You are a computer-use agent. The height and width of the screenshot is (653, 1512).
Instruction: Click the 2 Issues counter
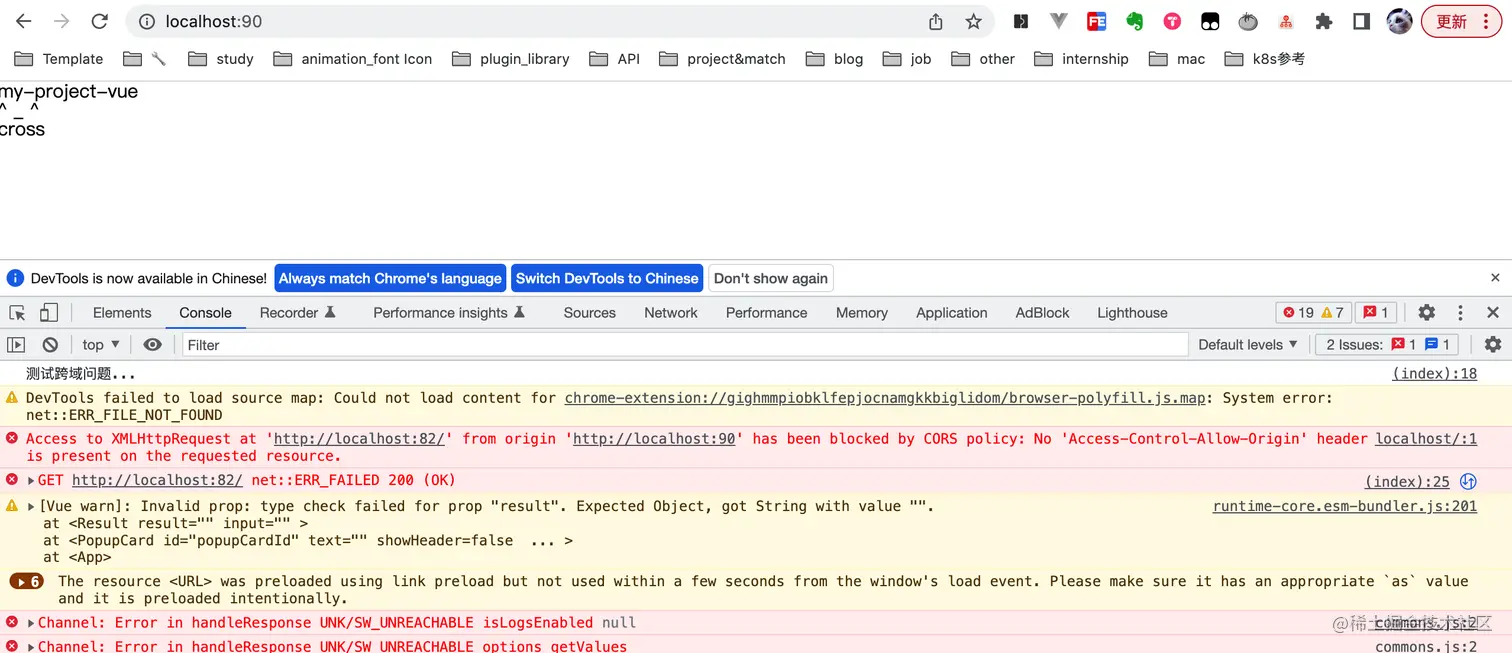[x=1388, y=345]
